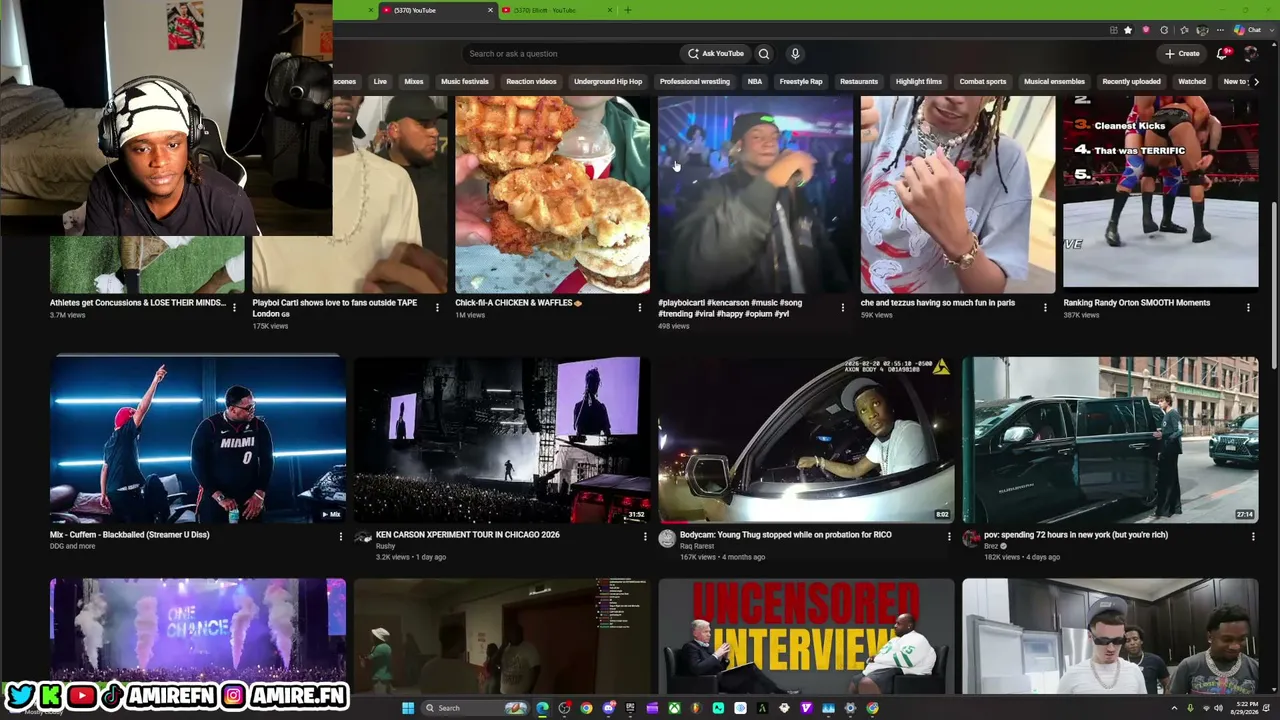Open Ken Carson Xperiment Tour thumbnail
This screenshot has height=720, width=1280.
(502, 439)
